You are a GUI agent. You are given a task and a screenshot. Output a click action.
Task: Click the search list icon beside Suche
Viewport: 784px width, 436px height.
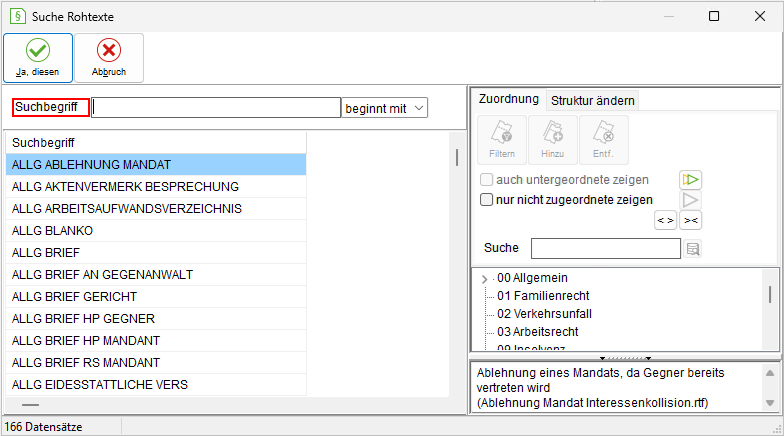coord(693,248)
